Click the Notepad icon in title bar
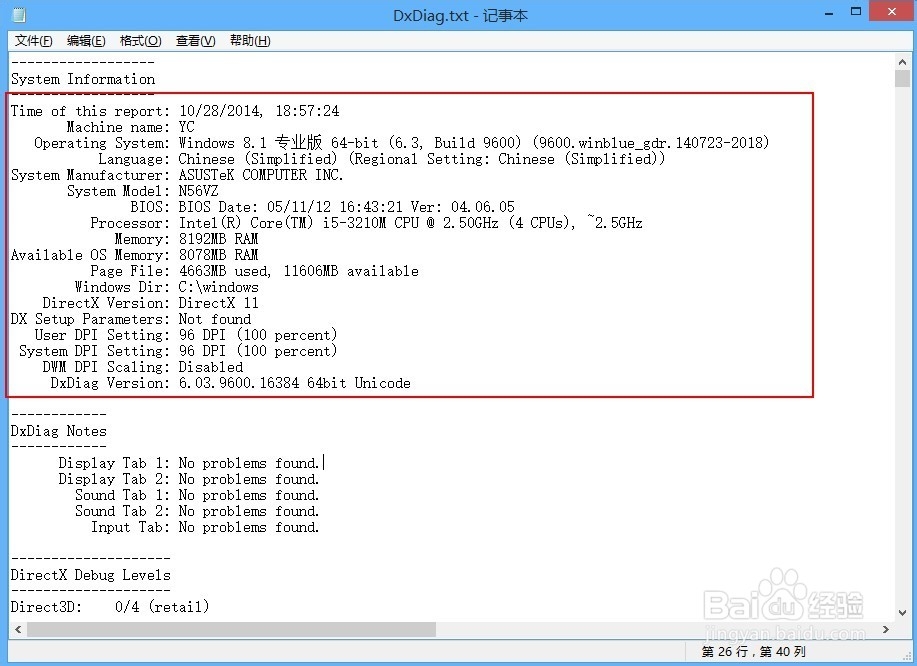Image resolution: width=917 pixels, height=666 pixels. point(19,15)
